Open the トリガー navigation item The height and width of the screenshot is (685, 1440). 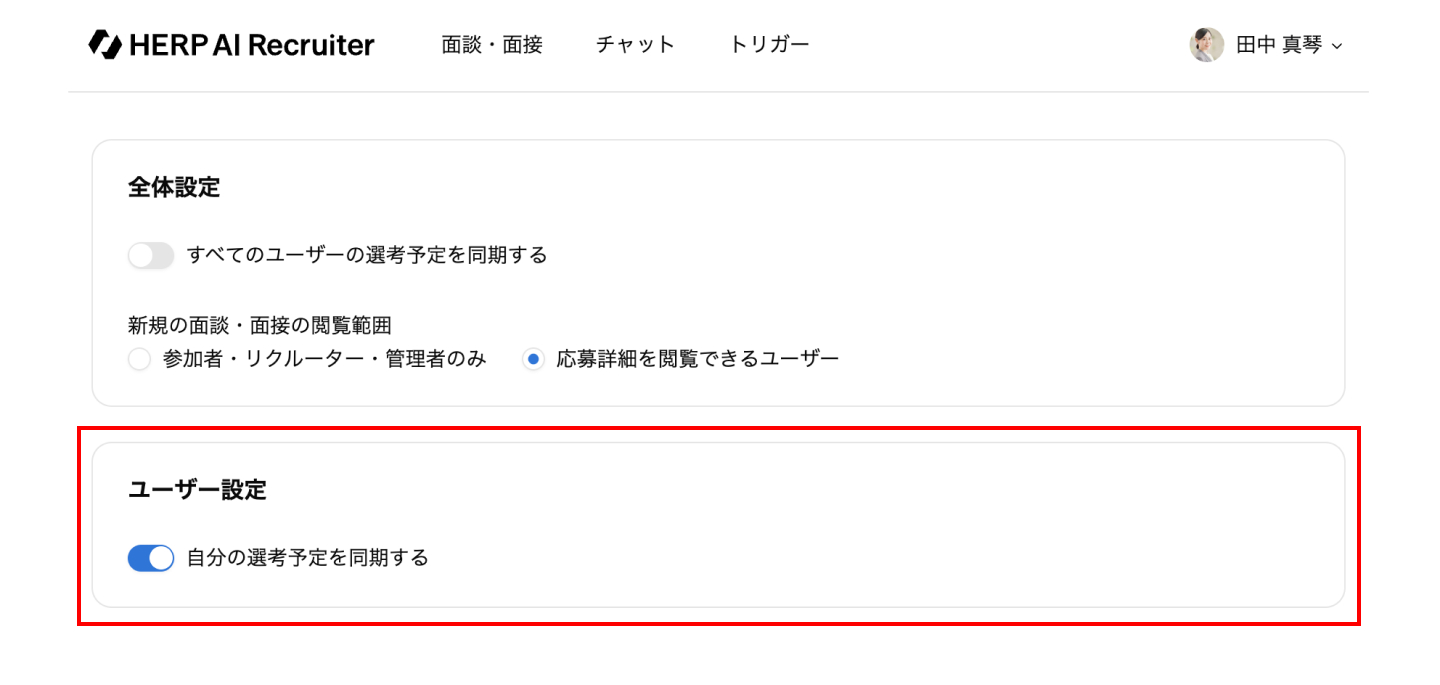pyautogui.click(x=769, y=45)
